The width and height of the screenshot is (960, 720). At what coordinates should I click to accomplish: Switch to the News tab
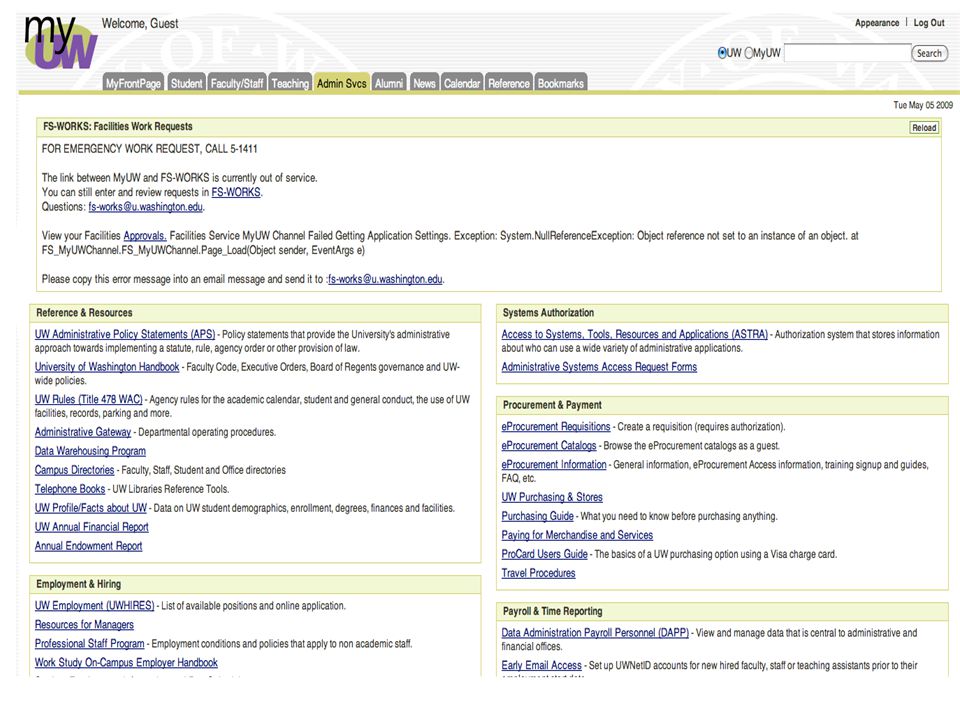pos(424,83)
